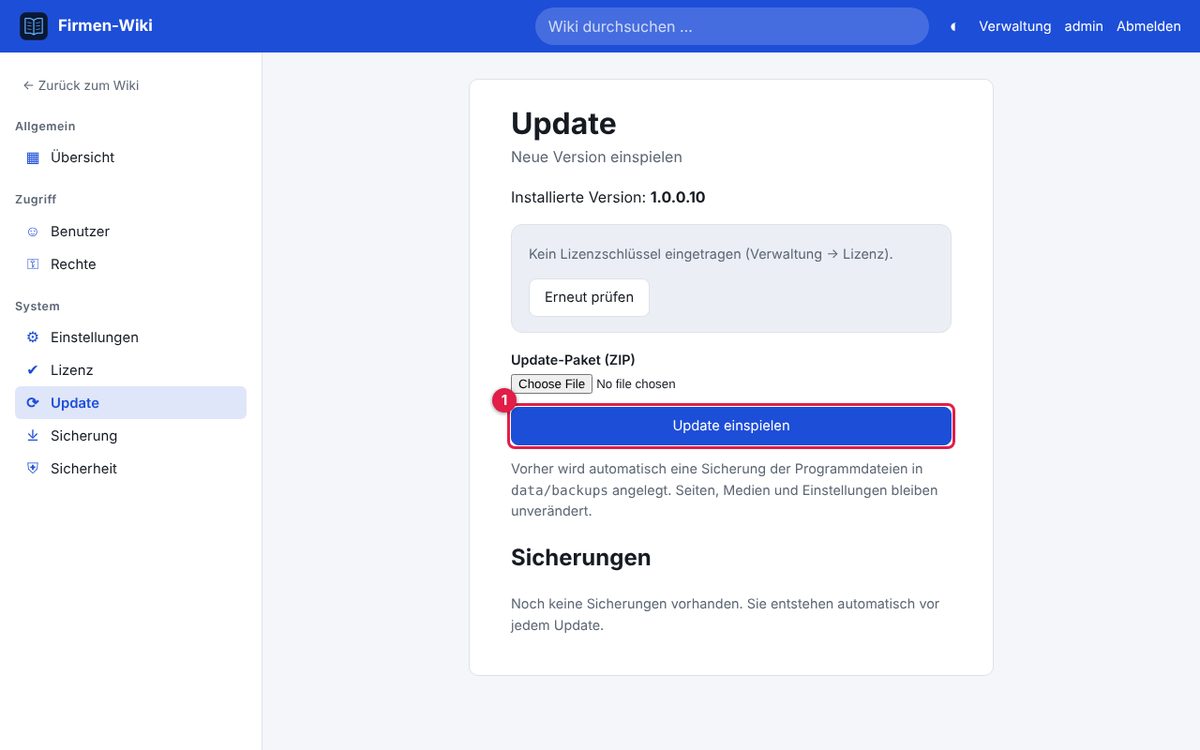Click the Sicherheit shield icon

(x=32, y=469)
